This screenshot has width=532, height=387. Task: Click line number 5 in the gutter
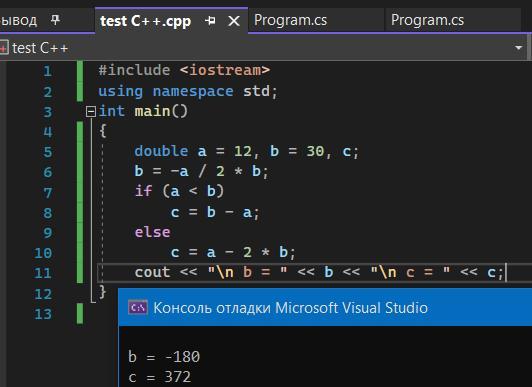(x=48, y=152)
